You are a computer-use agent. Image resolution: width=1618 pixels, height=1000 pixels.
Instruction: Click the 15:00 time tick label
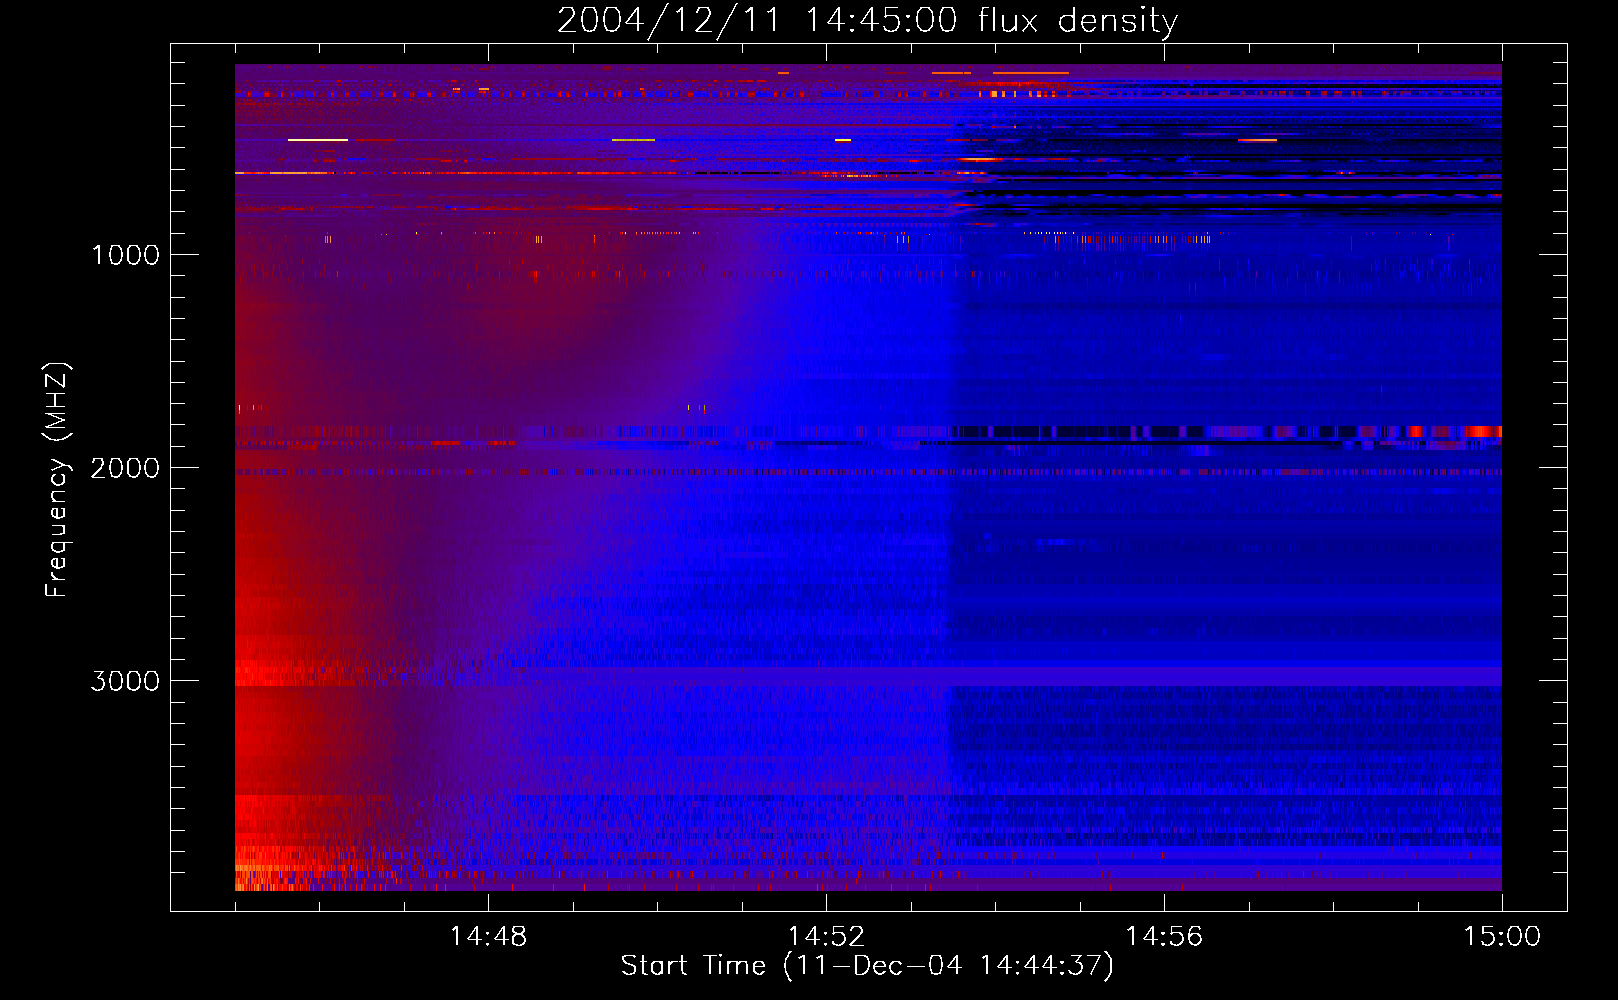[x=1502, y=937]
